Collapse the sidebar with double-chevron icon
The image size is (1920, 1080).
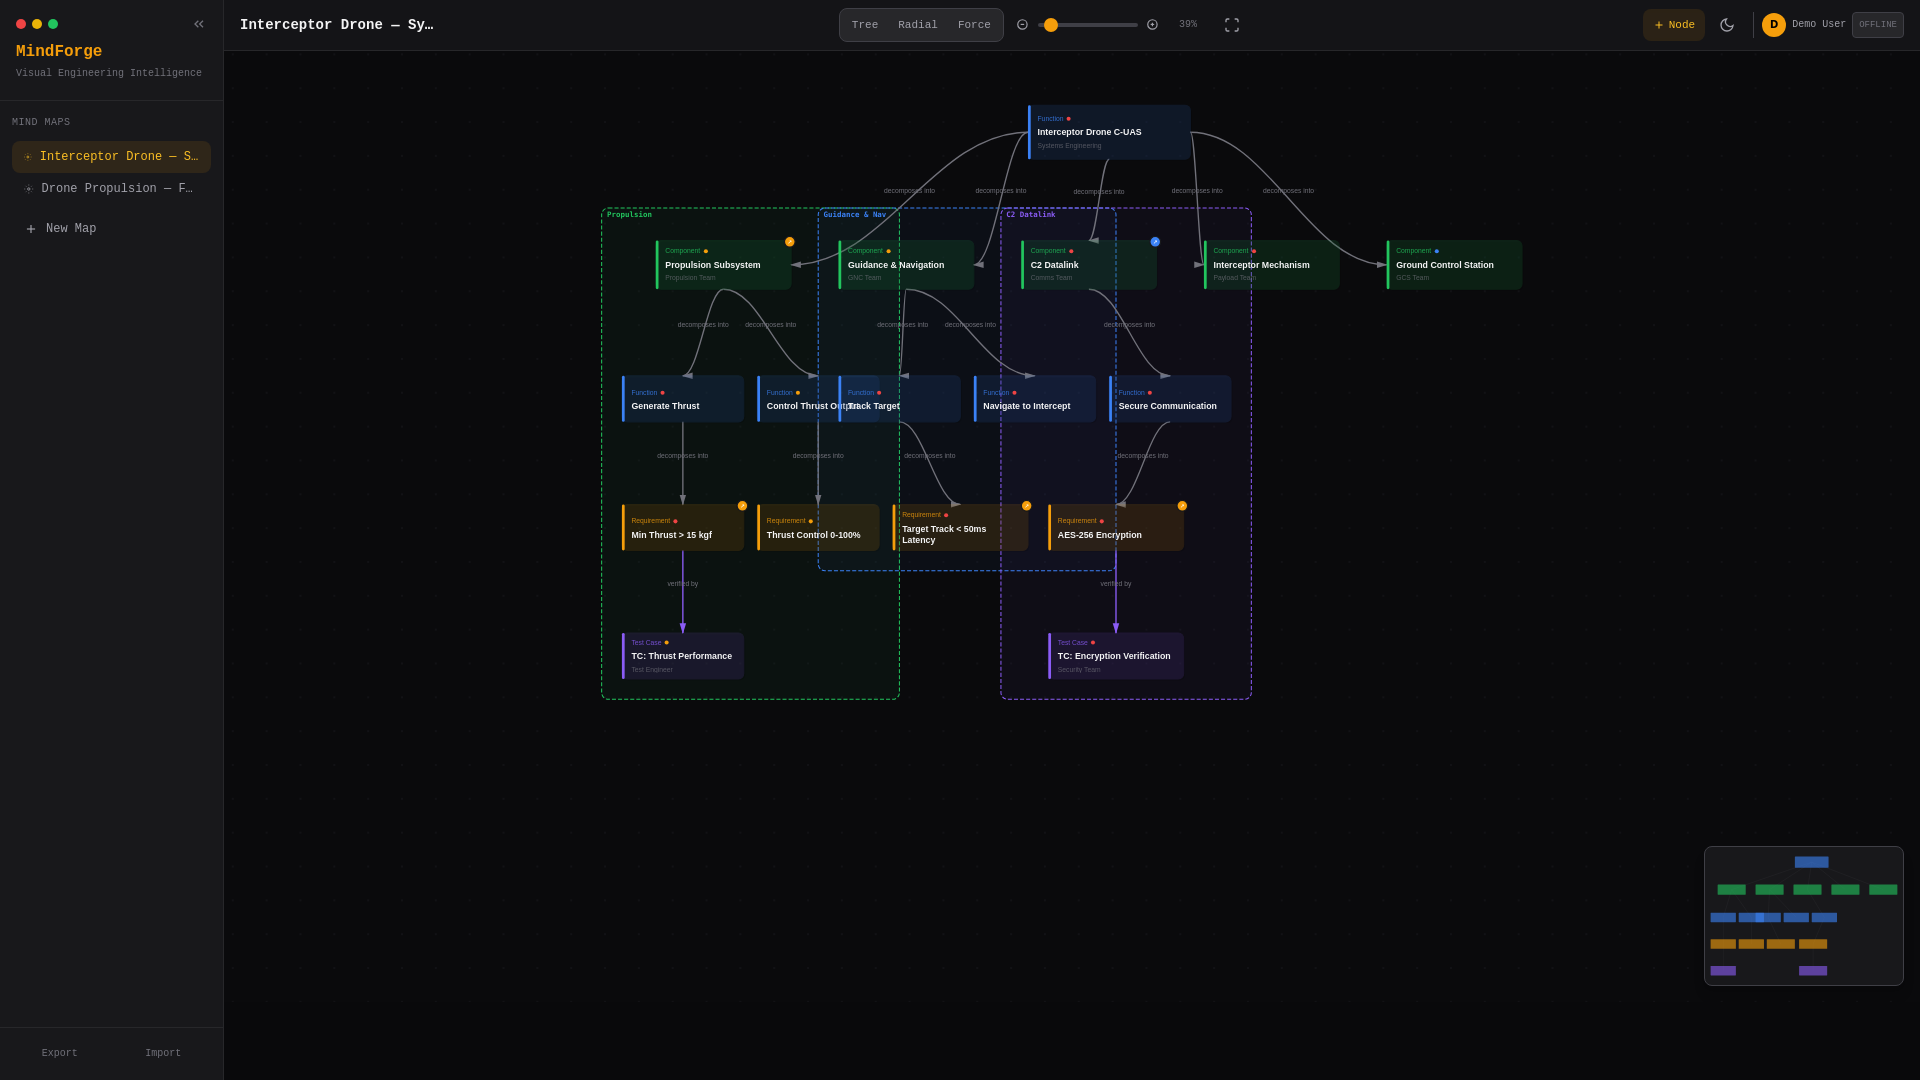[199, 24]
